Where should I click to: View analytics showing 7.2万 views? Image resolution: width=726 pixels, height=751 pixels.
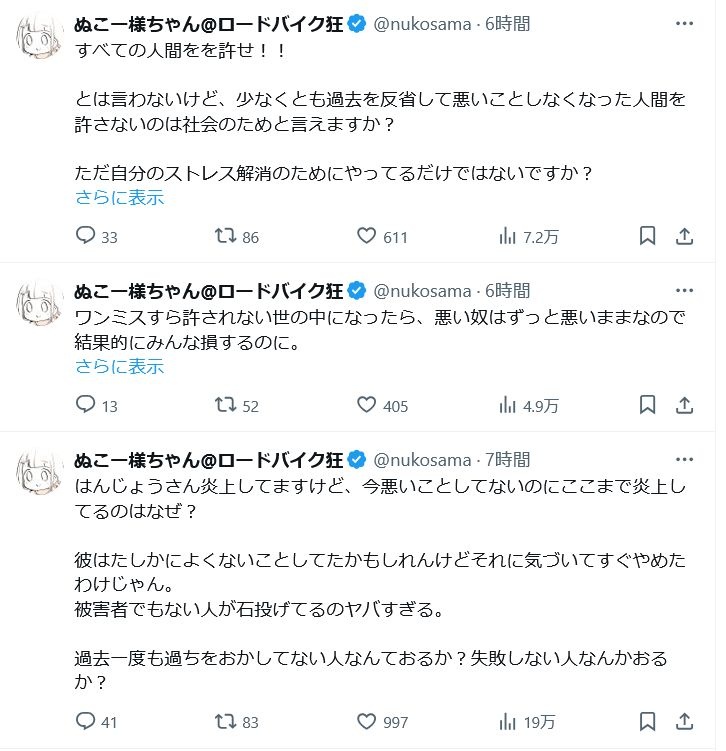click(x=507, y=237)
